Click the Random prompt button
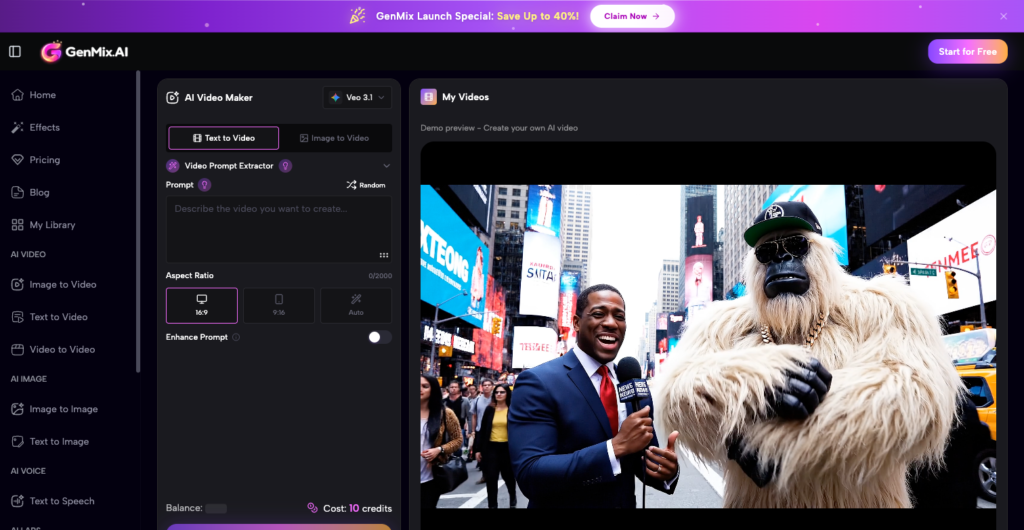This screenshot has height=530, width=1024. [x=366, y=185]
